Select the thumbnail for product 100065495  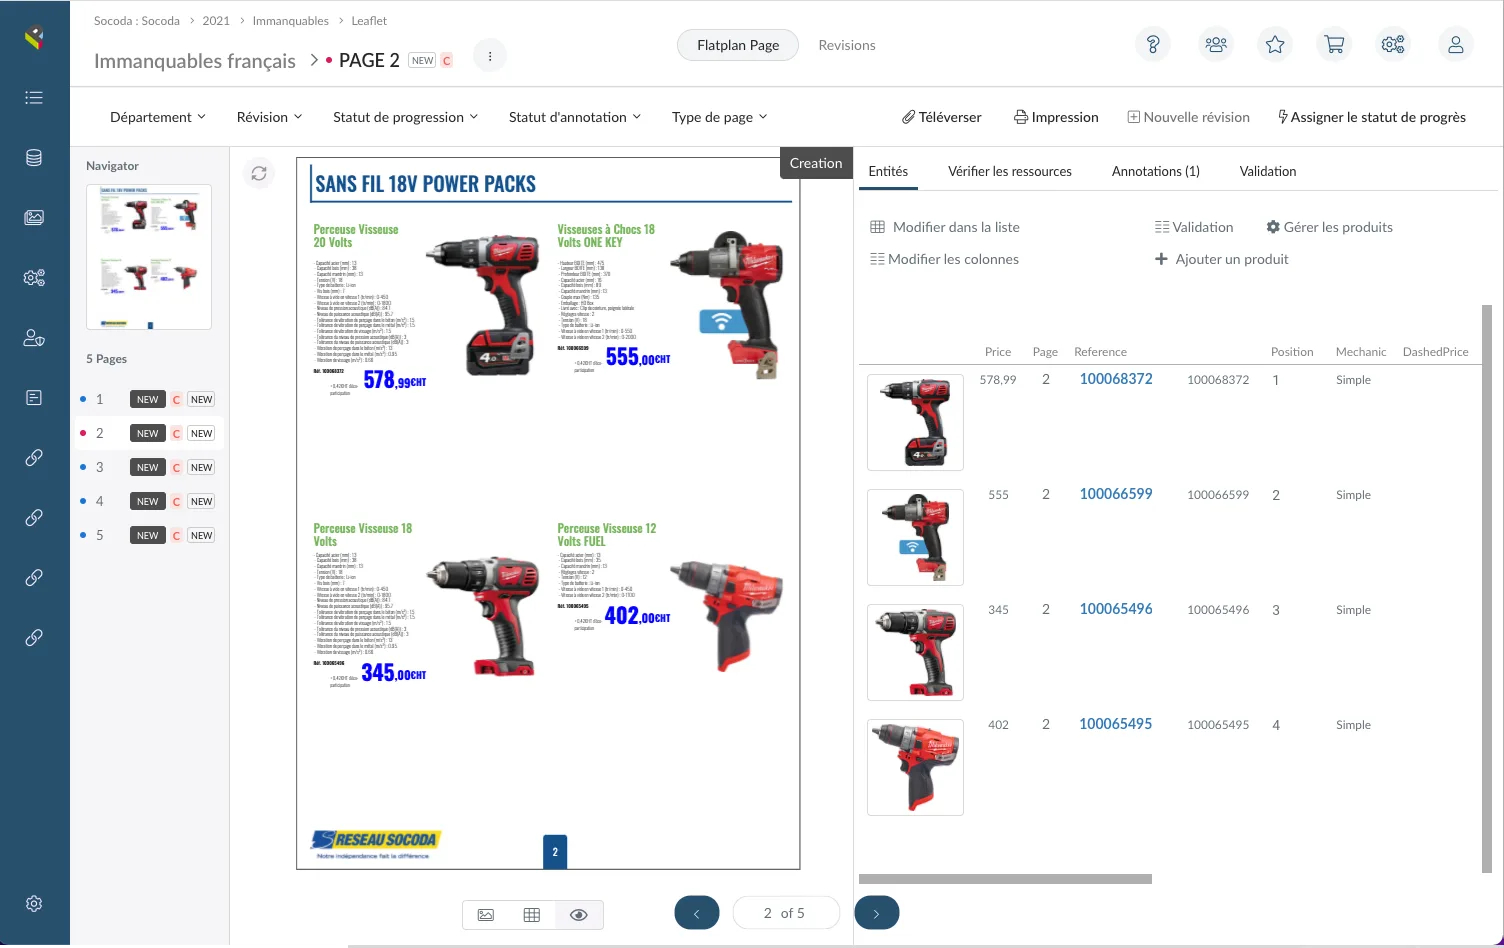point(915,767)
